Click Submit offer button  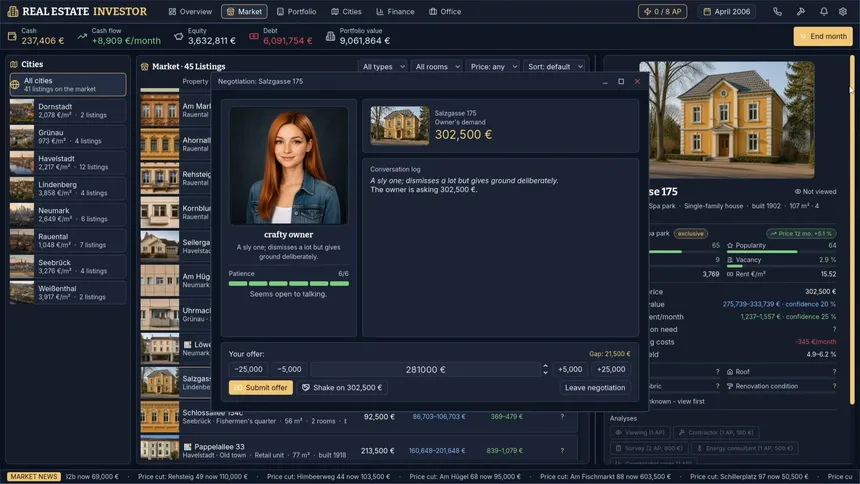pyautogui.click(x=261, y=387)
